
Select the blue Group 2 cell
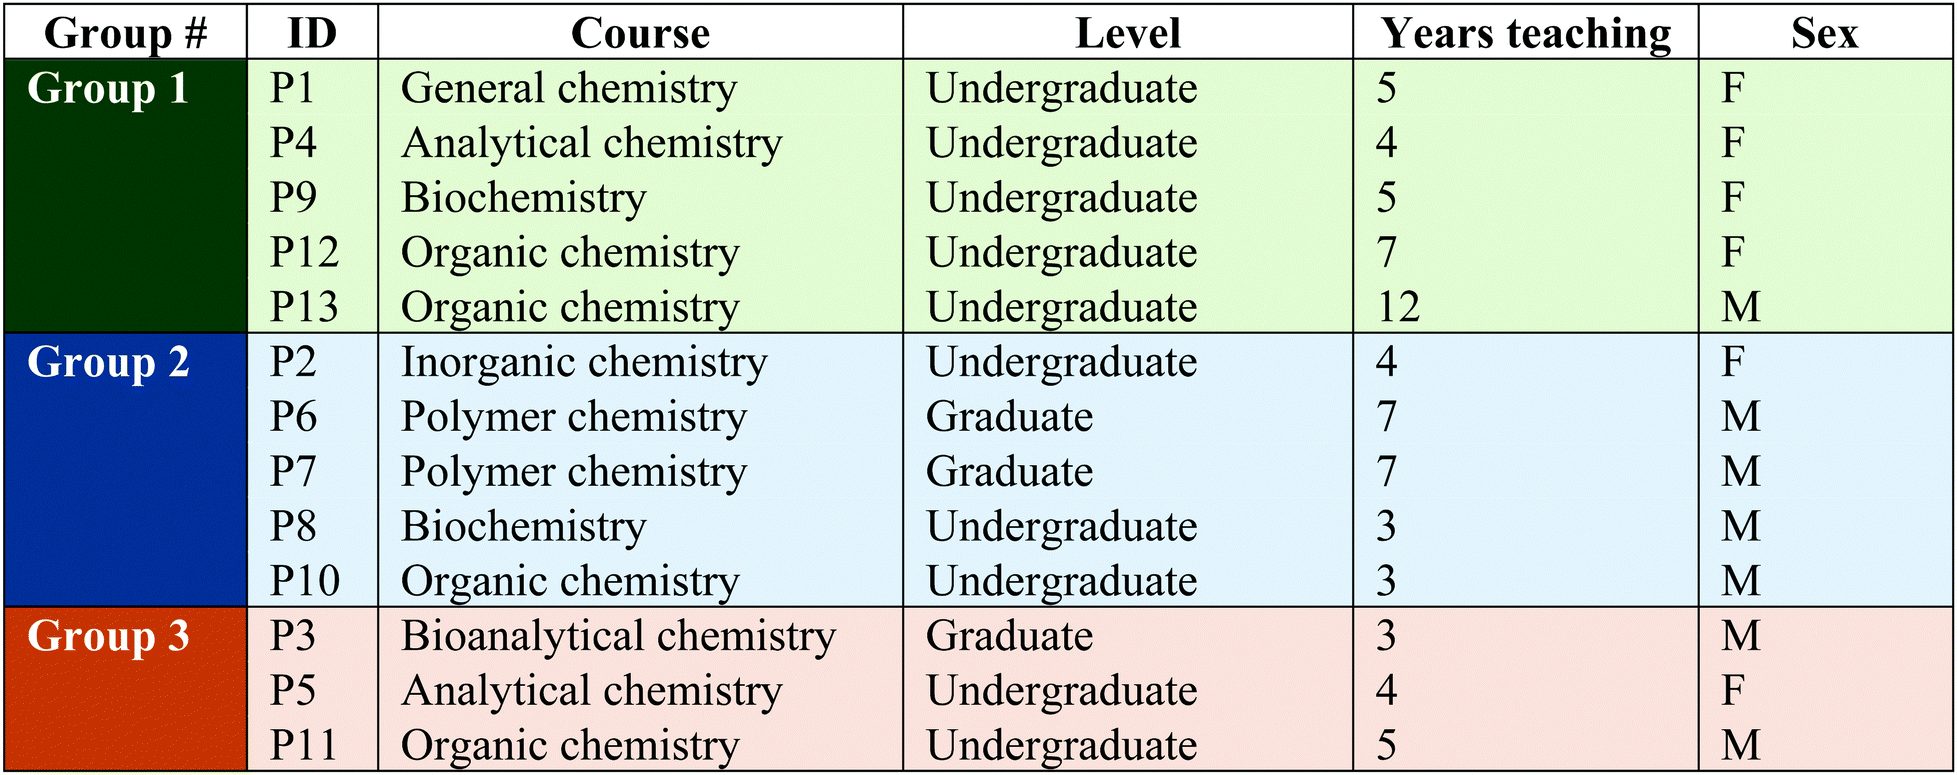click(x=126, y=470)
